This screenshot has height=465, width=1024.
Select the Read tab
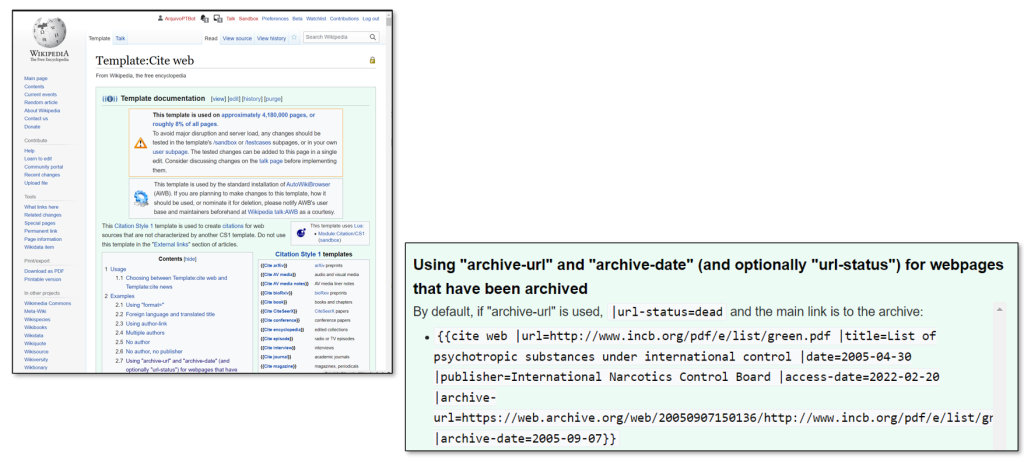pos(210,39)
